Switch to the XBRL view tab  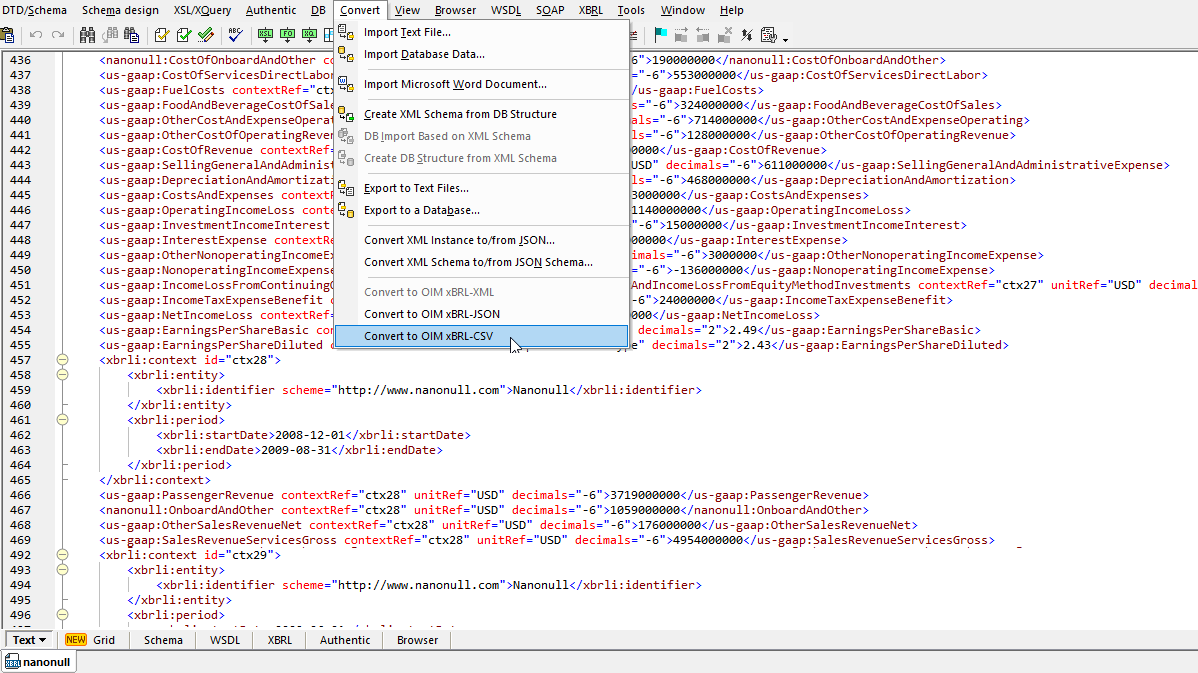click(279, 640)
